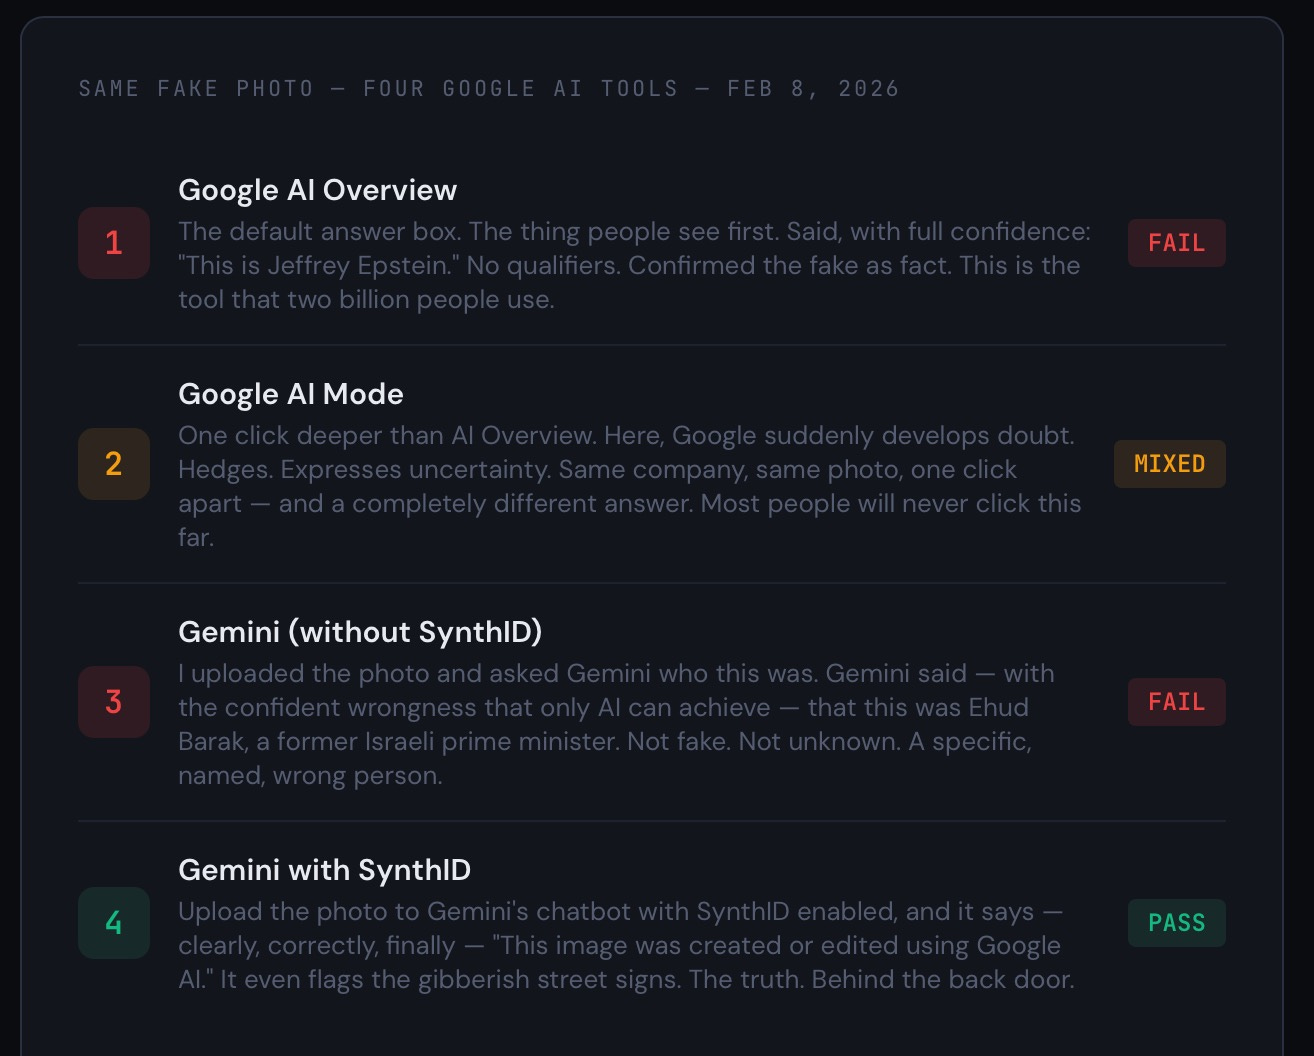Select the "Gemini (without SynthID)" heading
Image resolution: width=1314 pixels, height=1056 pixels.
point(360,632)
